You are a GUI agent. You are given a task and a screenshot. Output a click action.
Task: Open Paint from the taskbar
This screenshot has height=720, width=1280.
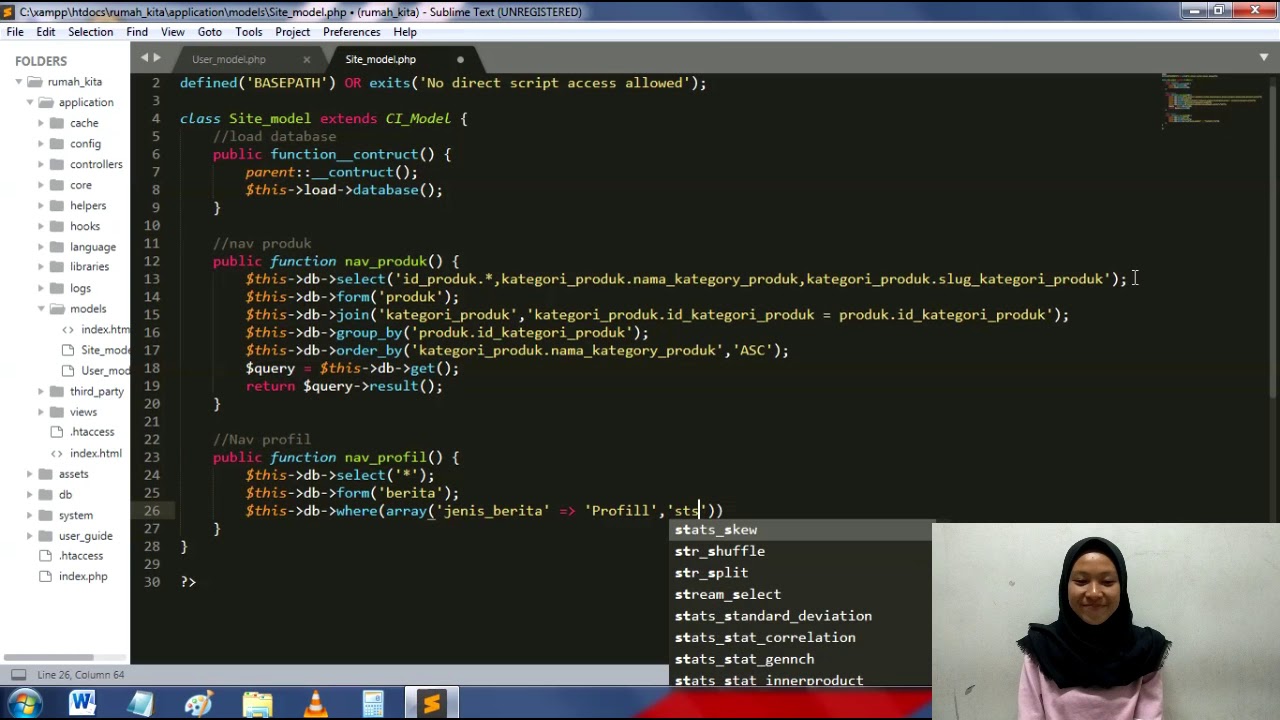click(x=199, y=704)
